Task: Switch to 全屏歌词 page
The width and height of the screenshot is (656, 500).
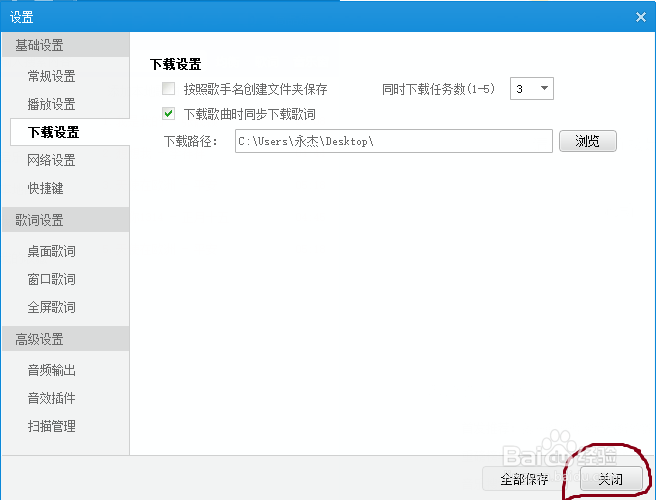Action: click(x=51, y=307)
